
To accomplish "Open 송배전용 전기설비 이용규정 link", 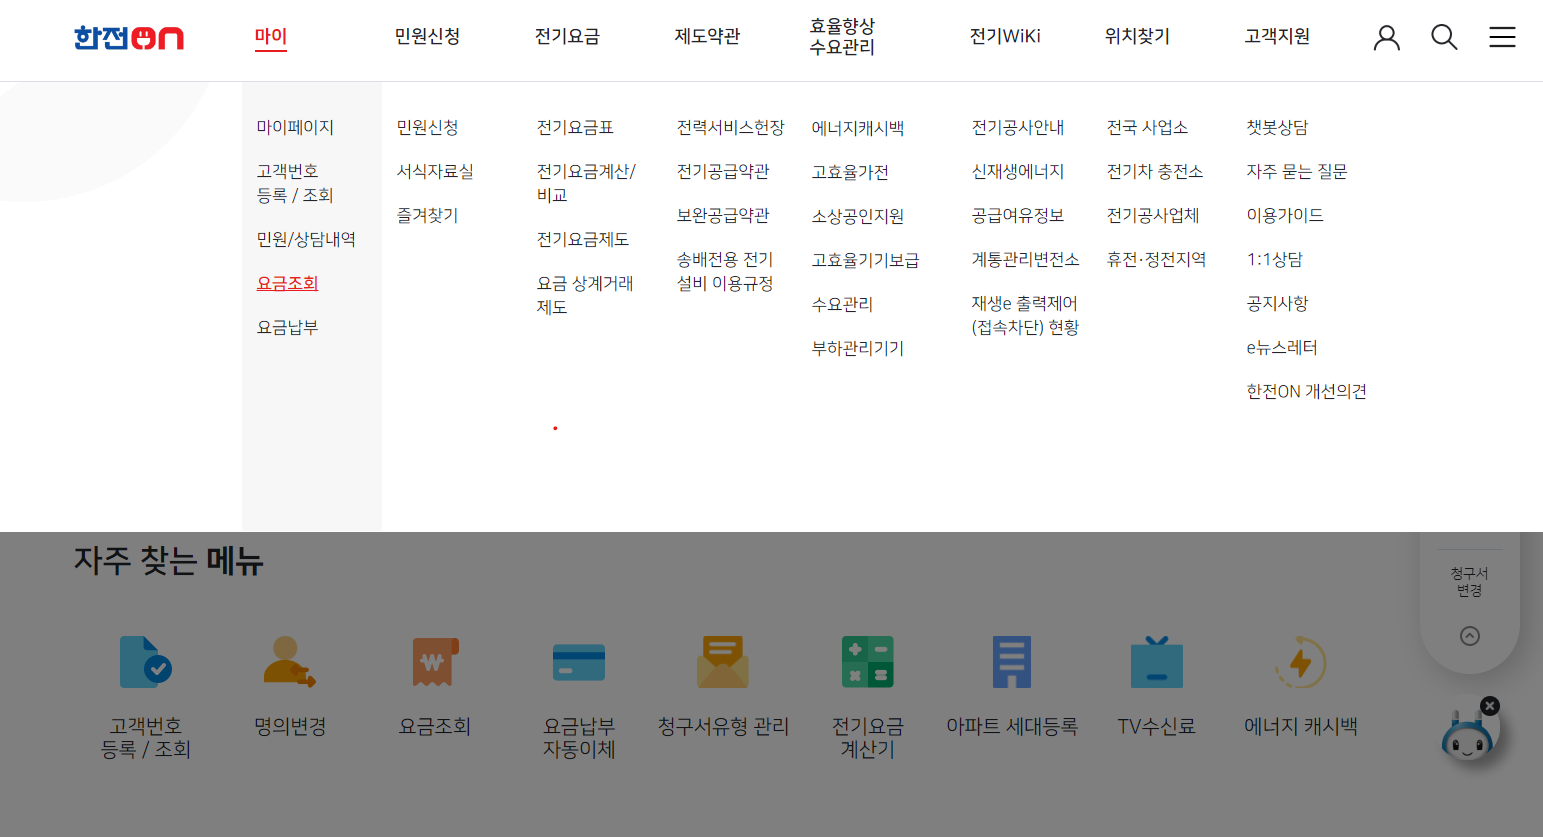I will (725, 272).
